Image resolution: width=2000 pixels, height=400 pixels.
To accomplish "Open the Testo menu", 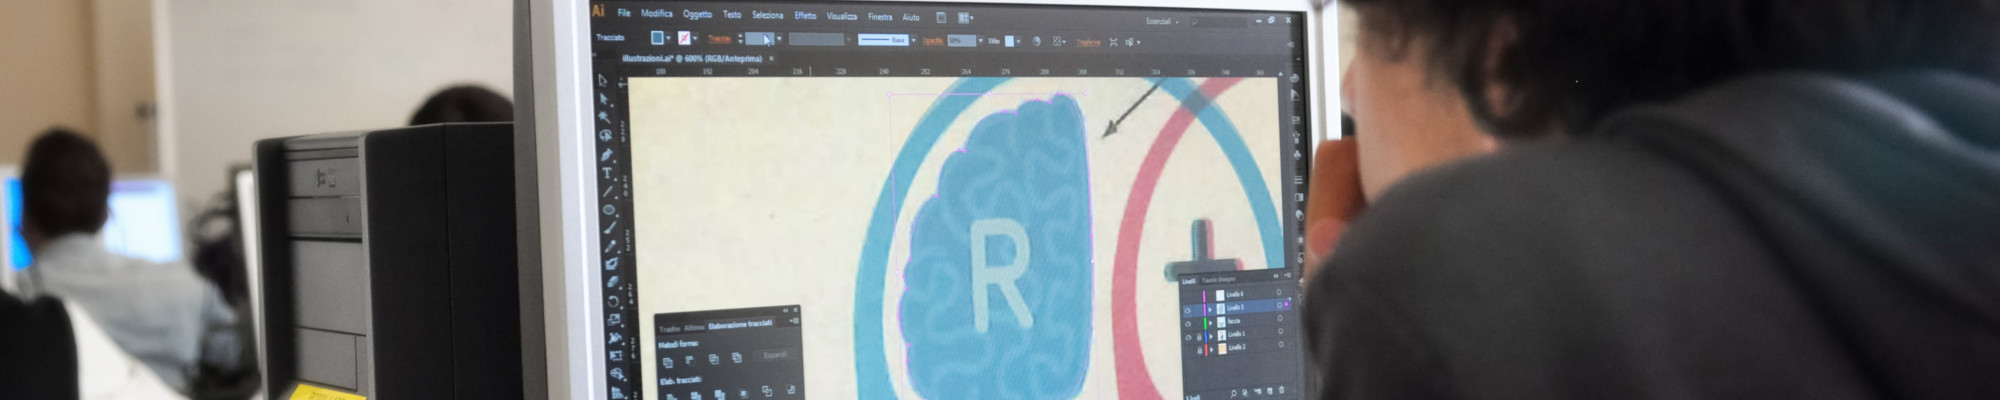I will click(732, 14).
